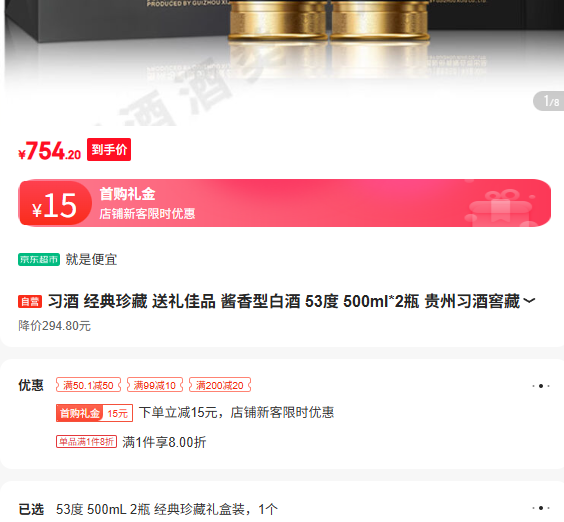Tap the 单品满1件8折 promotion tag

point(86,441)
